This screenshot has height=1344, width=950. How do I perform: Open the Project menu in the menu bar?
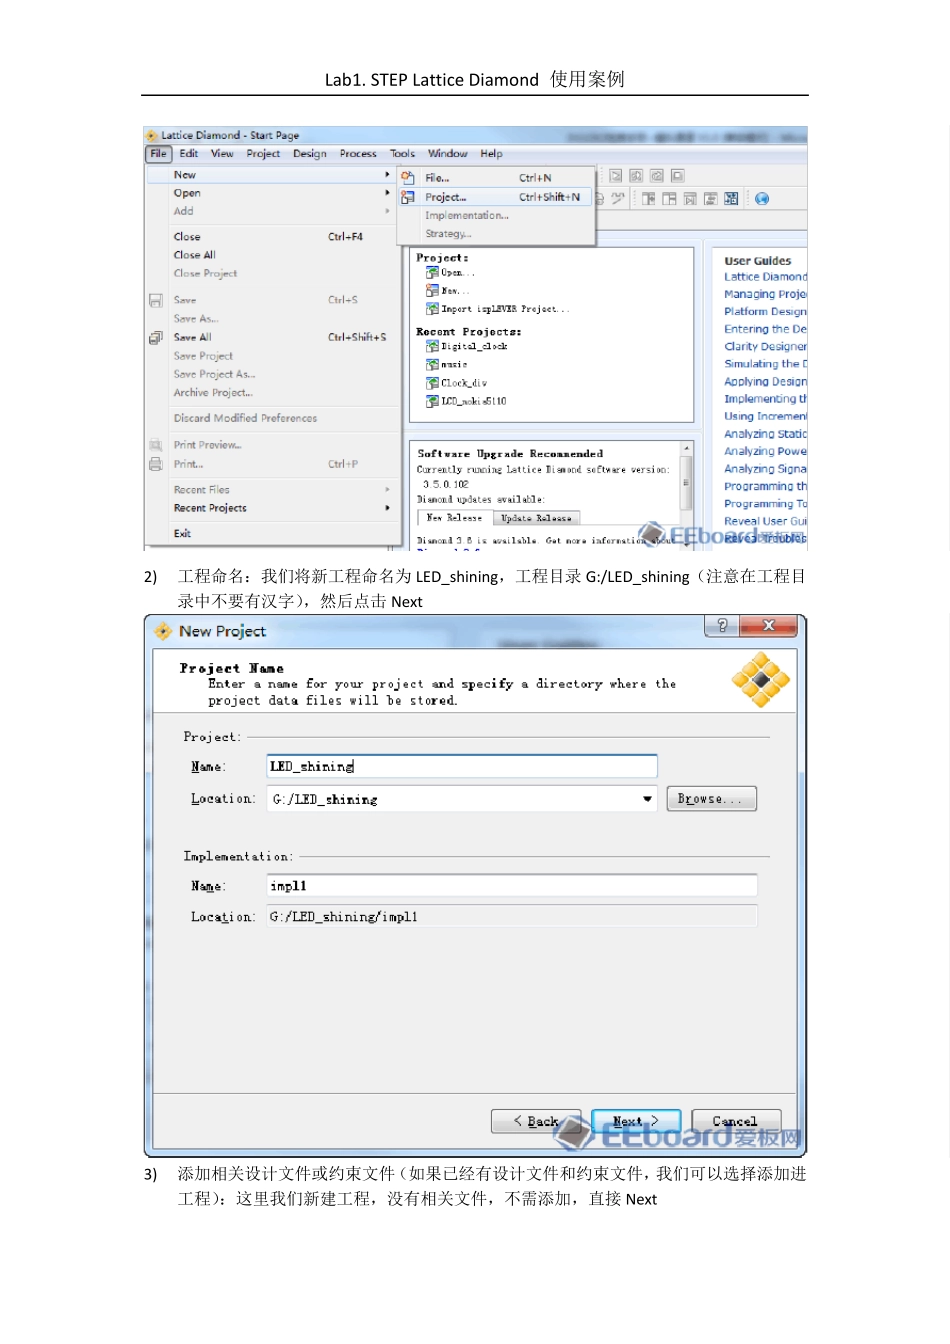(263, 154)
